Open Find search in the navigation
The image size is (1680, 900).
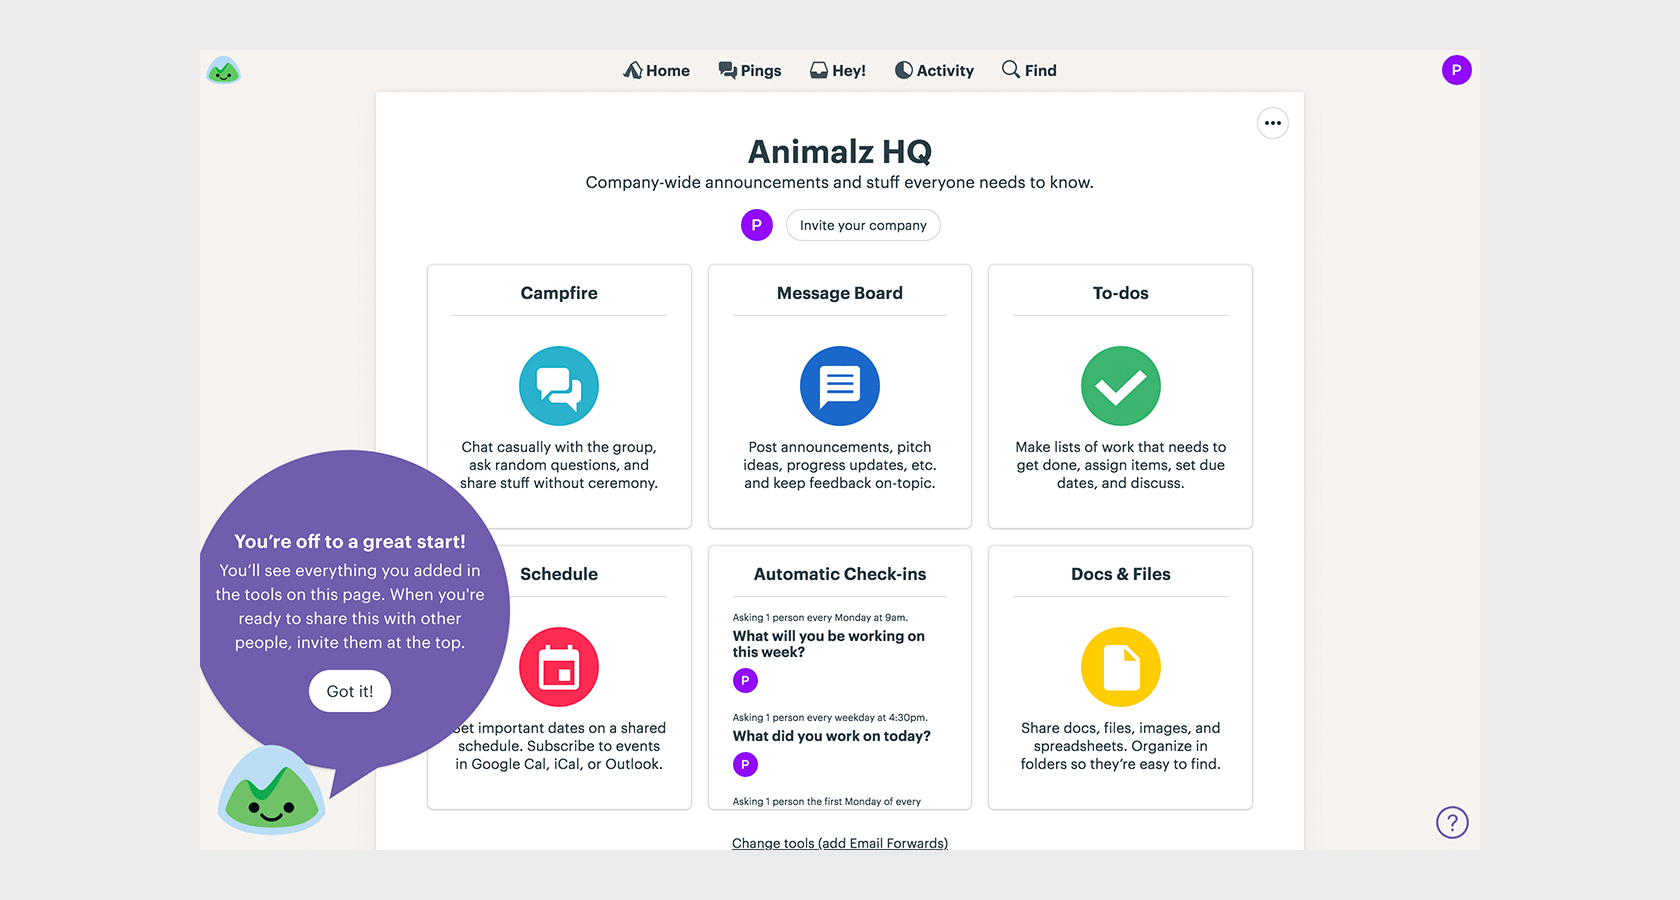coord(1029,70)
